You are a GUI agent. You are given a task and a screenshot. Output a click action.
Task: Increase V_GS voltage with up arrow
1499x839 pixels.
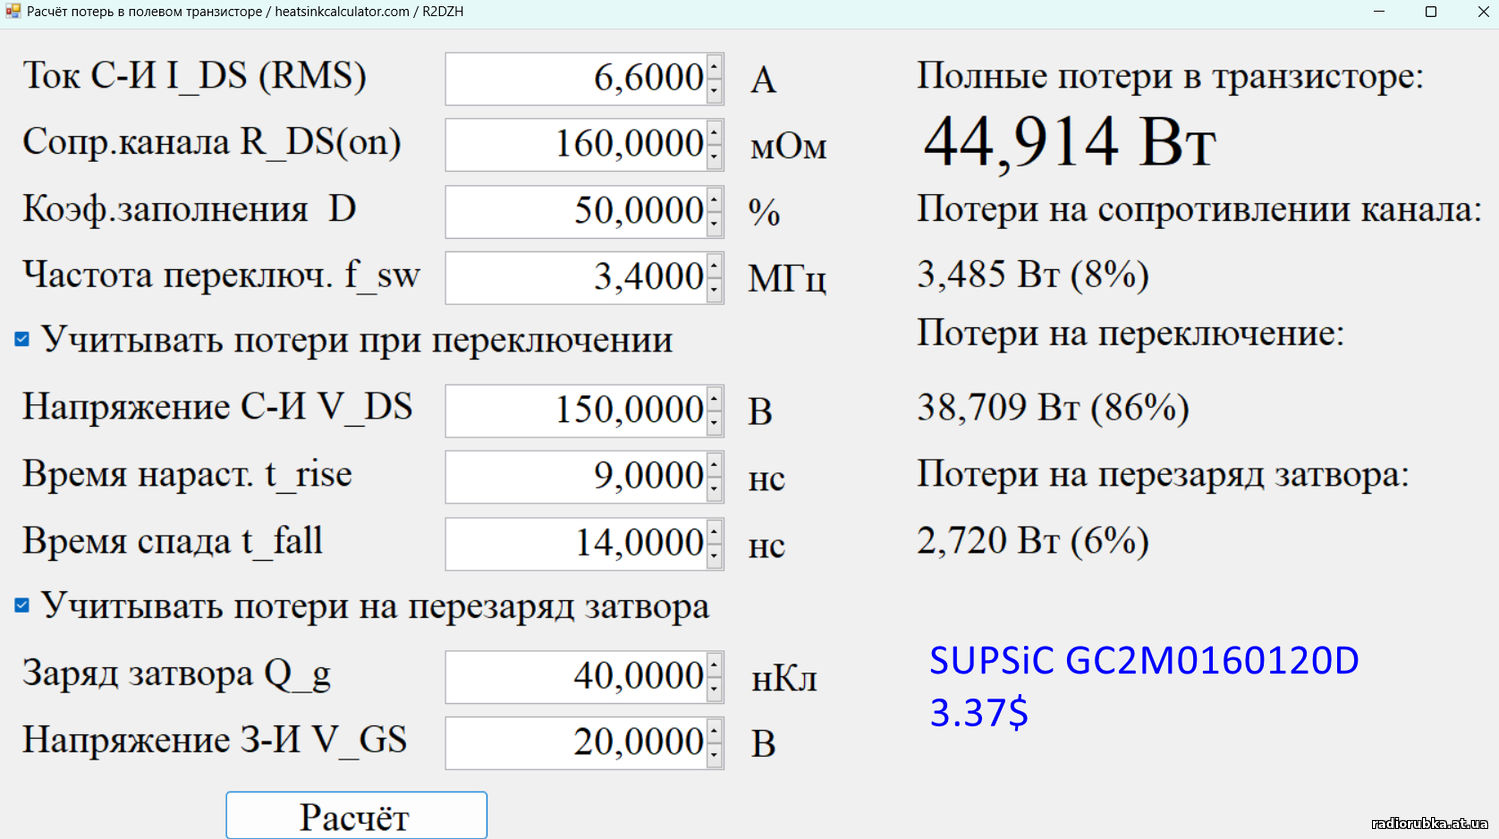pyautogui.click(x=714, y=731)
